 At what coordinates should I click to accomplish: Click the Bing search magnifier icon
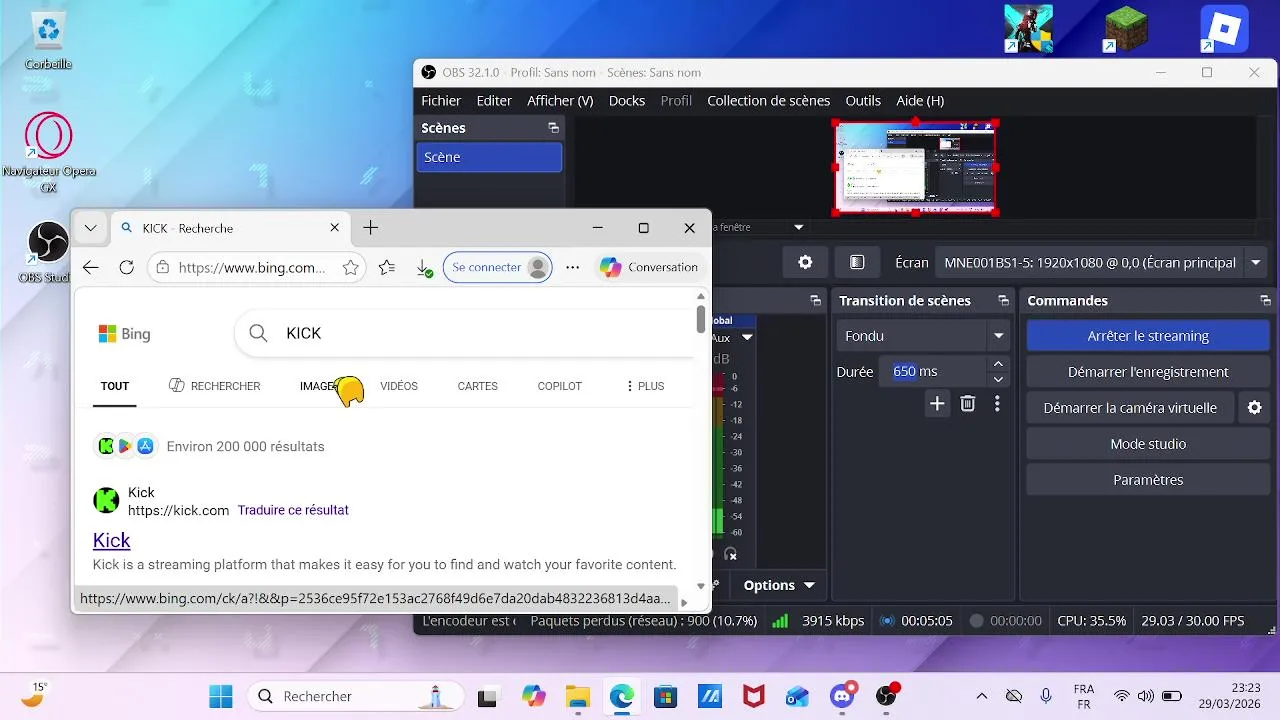[258, 333]
